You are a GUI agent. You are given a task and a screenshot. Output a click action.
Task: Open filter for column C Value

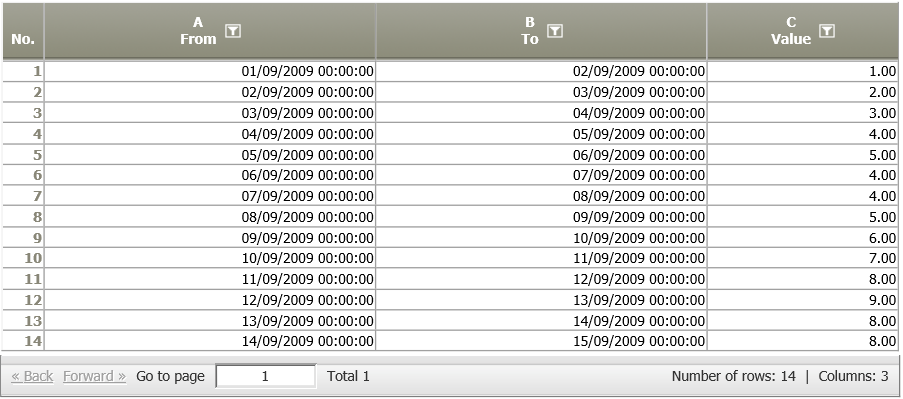pos(826,31)
